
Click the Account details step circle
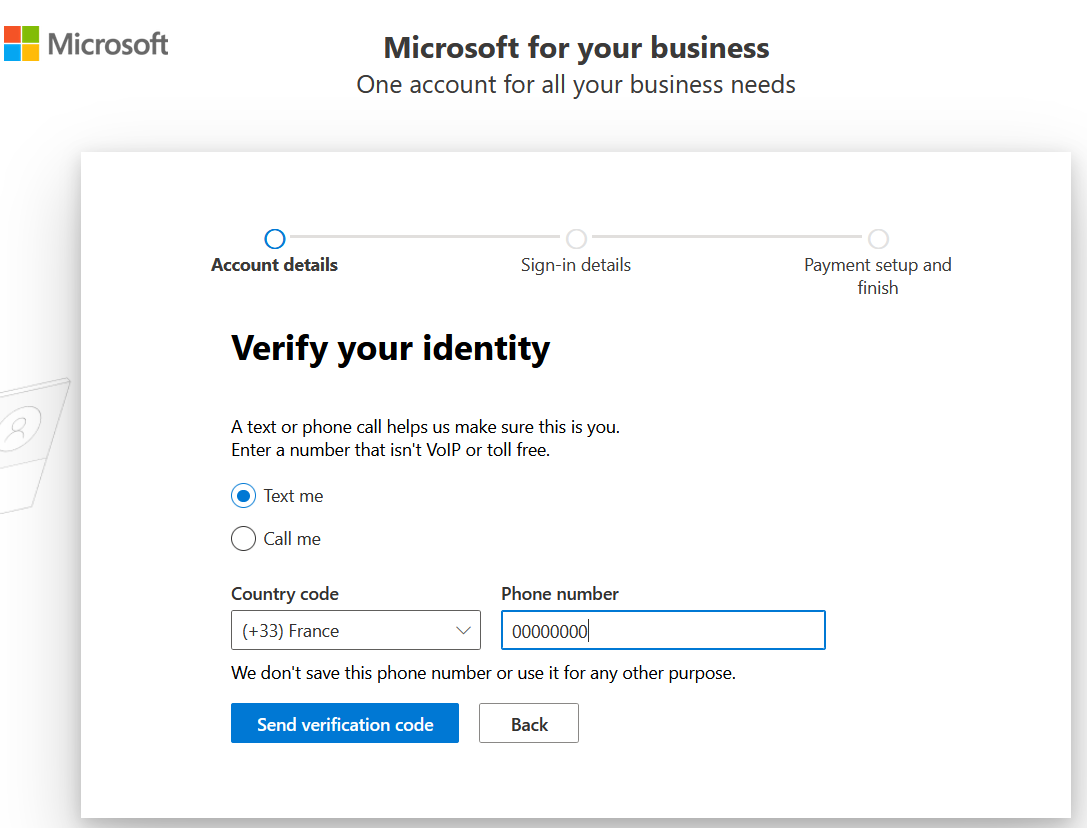pos(275,239)
